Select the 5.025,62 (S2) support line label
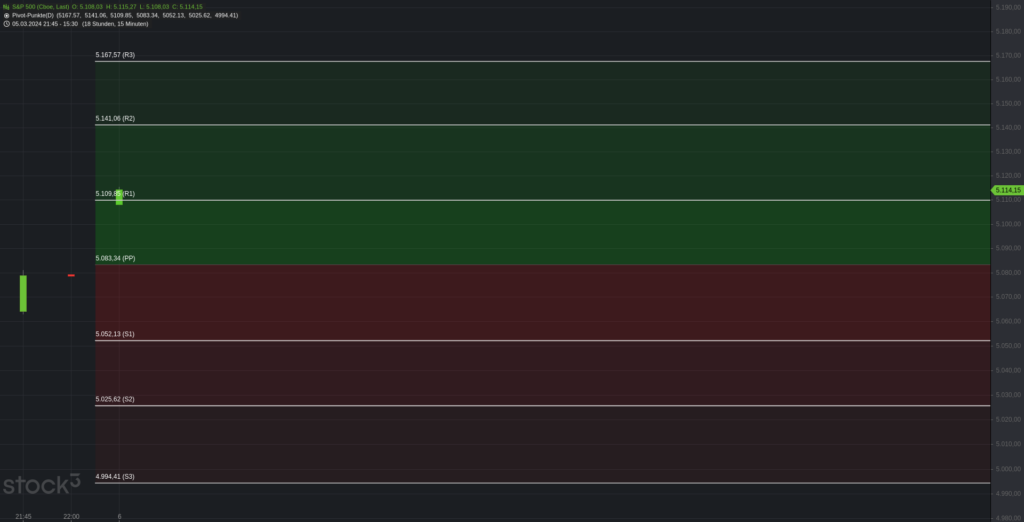This screenshot has height=522, width=1024. 115,399
